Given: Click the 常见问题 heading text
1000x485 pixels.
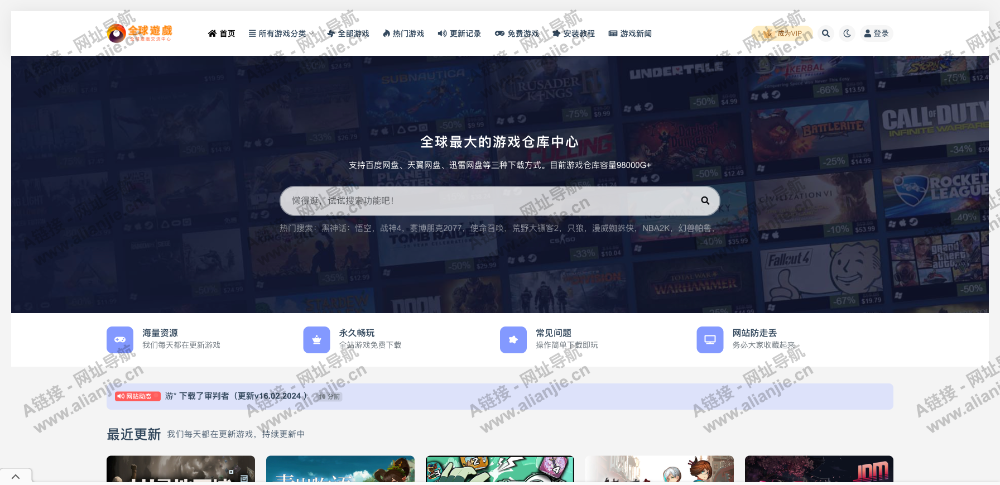Looking at the screenshot, I should pos(554,333).
